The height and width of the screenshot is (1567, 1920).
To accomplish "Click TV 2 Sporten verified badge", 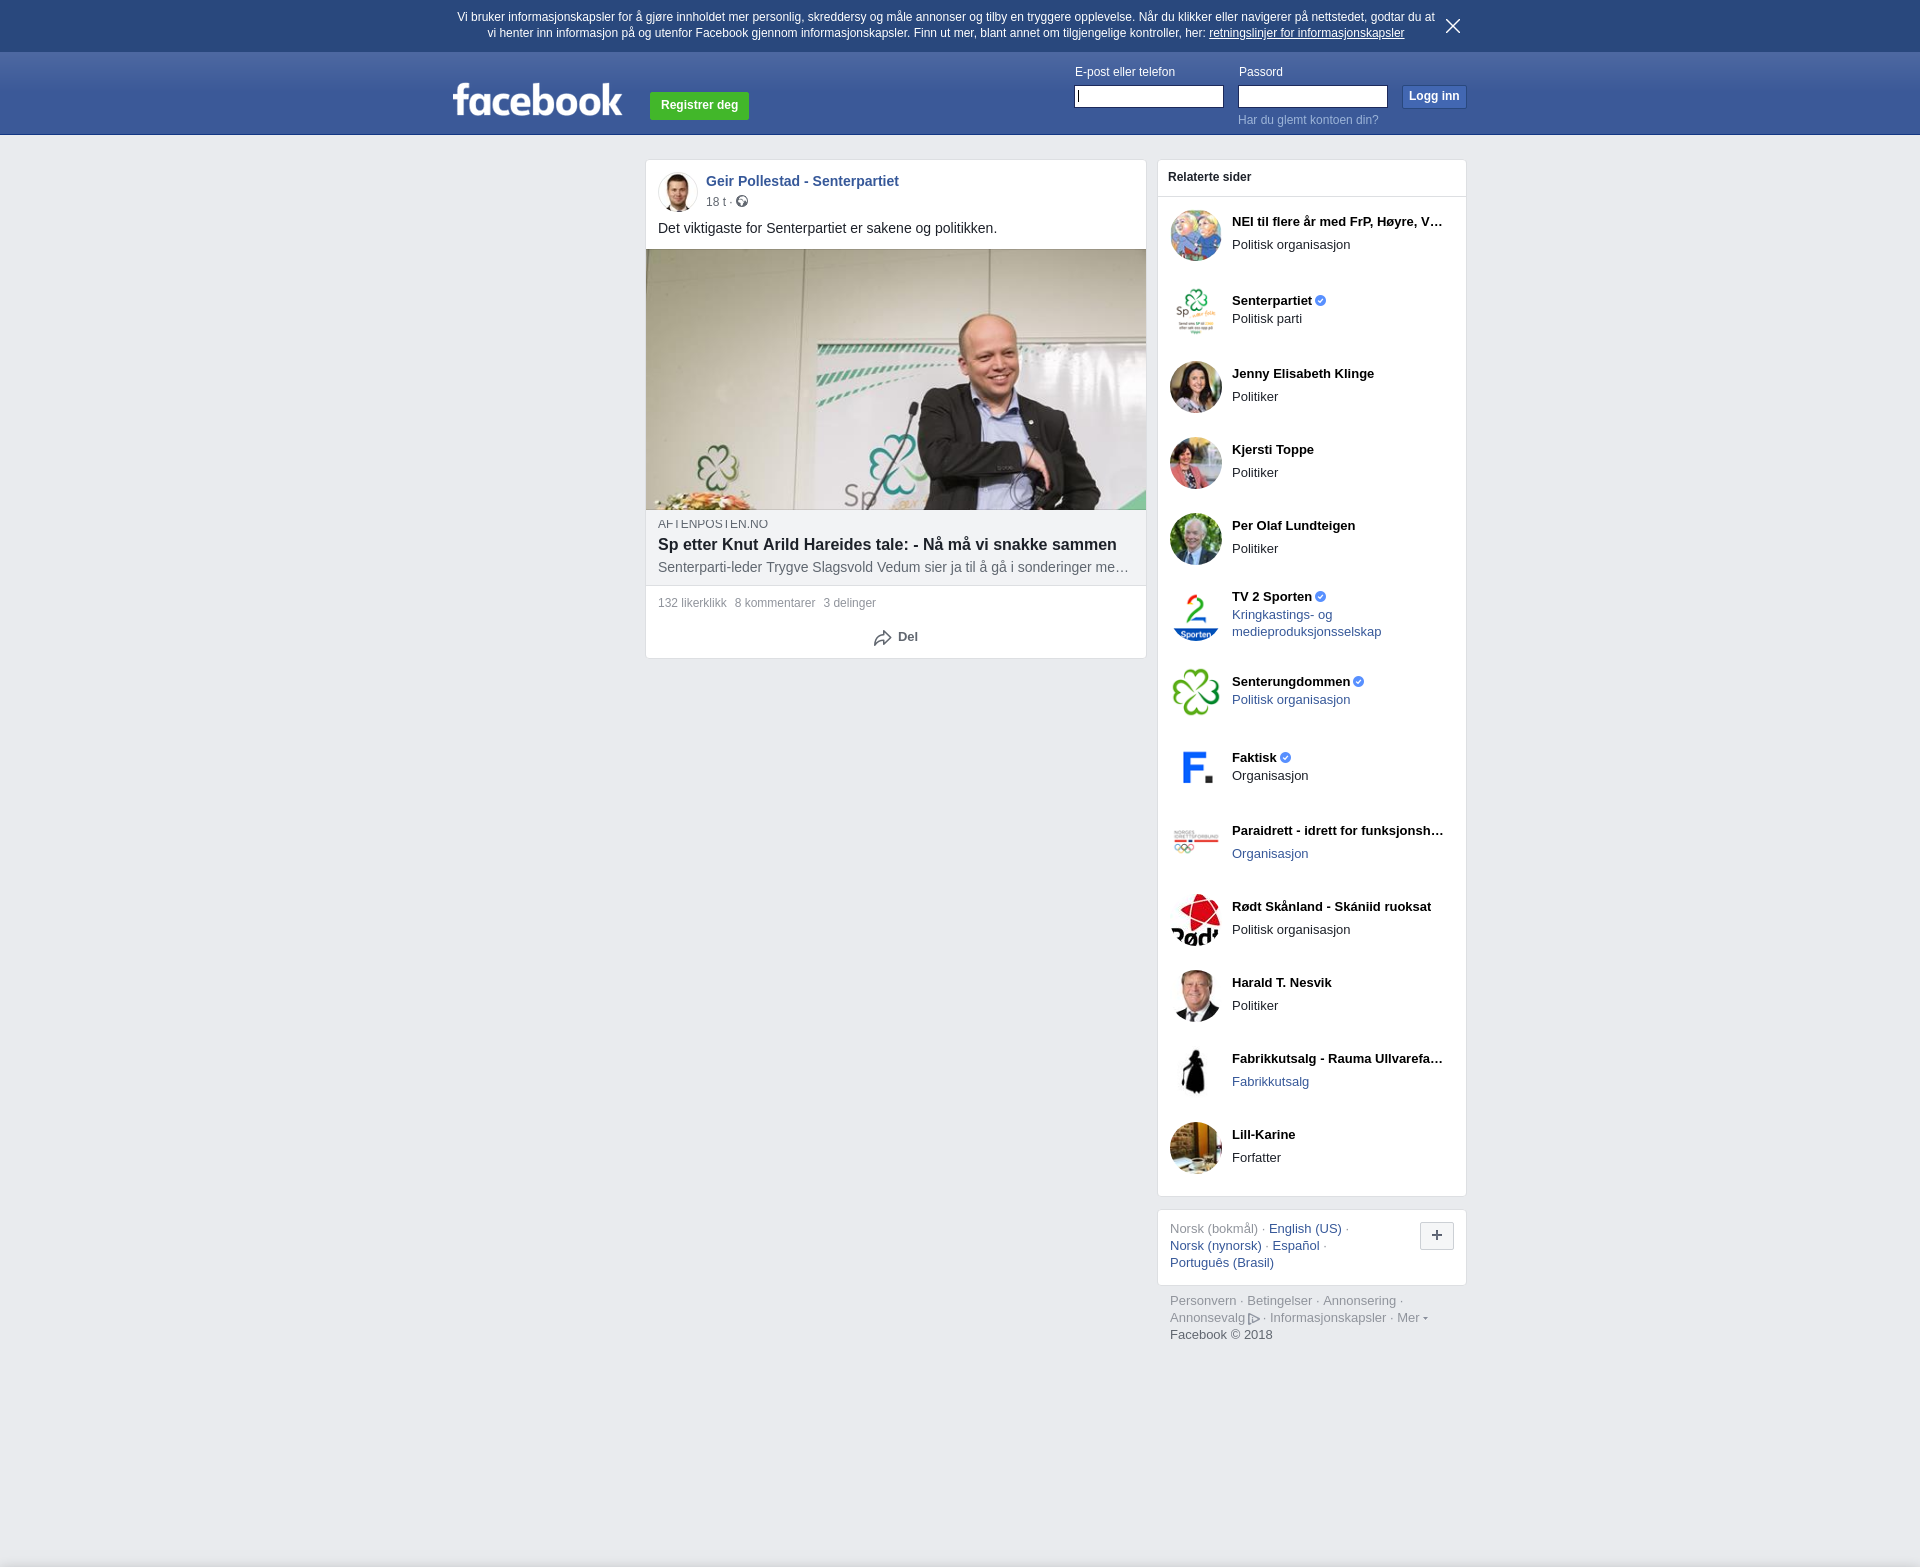I will click(x=1320, y=597).
